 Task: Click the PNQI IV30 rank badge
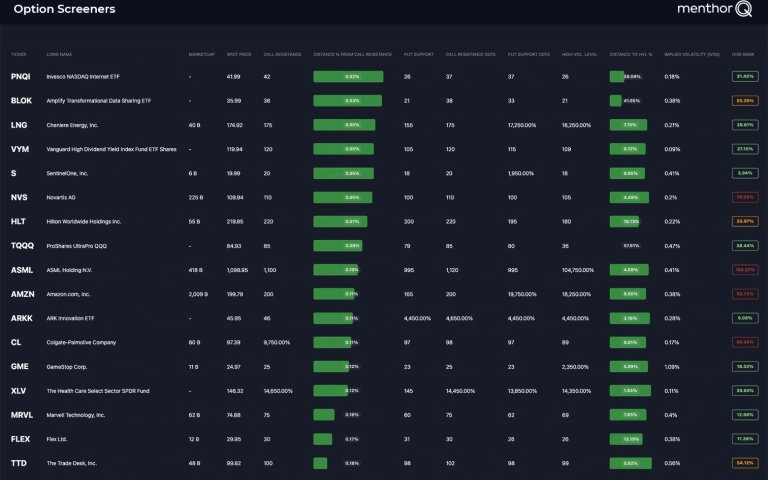tap(745, 76)
